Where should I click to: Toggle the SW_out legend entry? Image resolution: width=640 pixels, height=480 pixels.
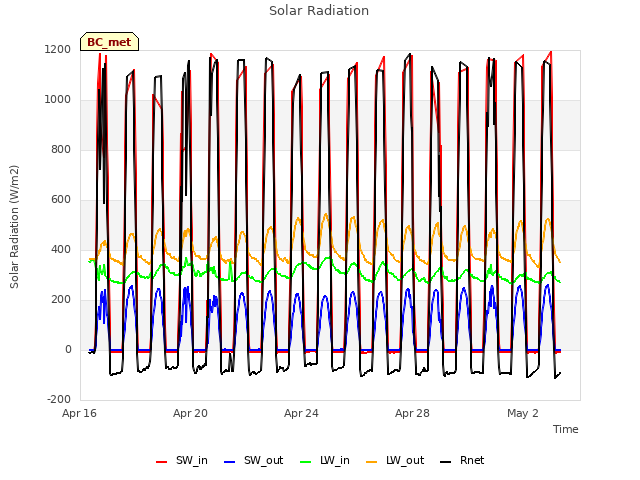253,460
